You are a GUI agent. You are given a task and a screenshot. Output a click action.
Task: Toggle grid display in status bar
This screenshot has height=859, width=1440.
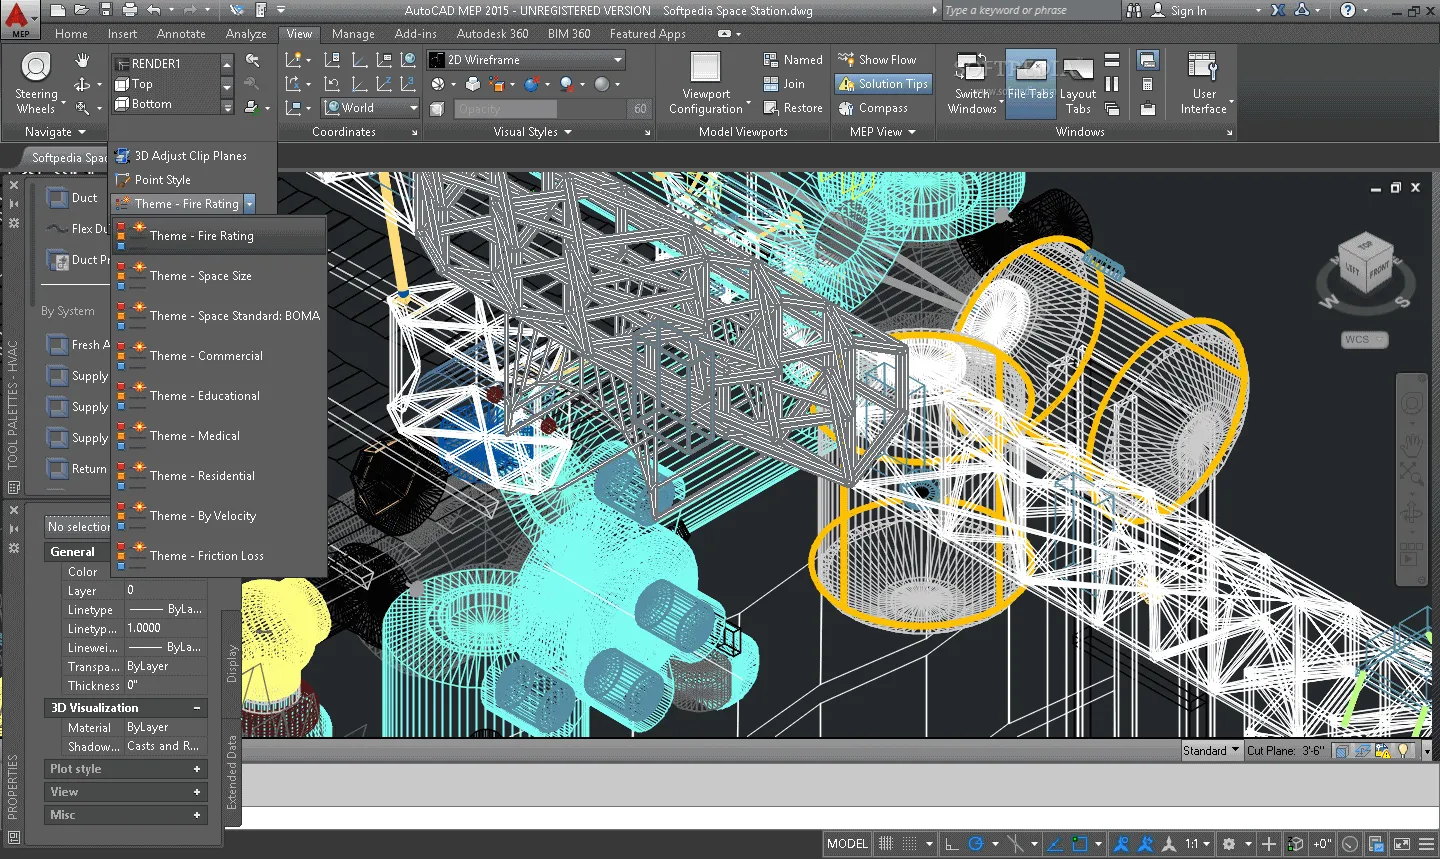tap(886, 844)
